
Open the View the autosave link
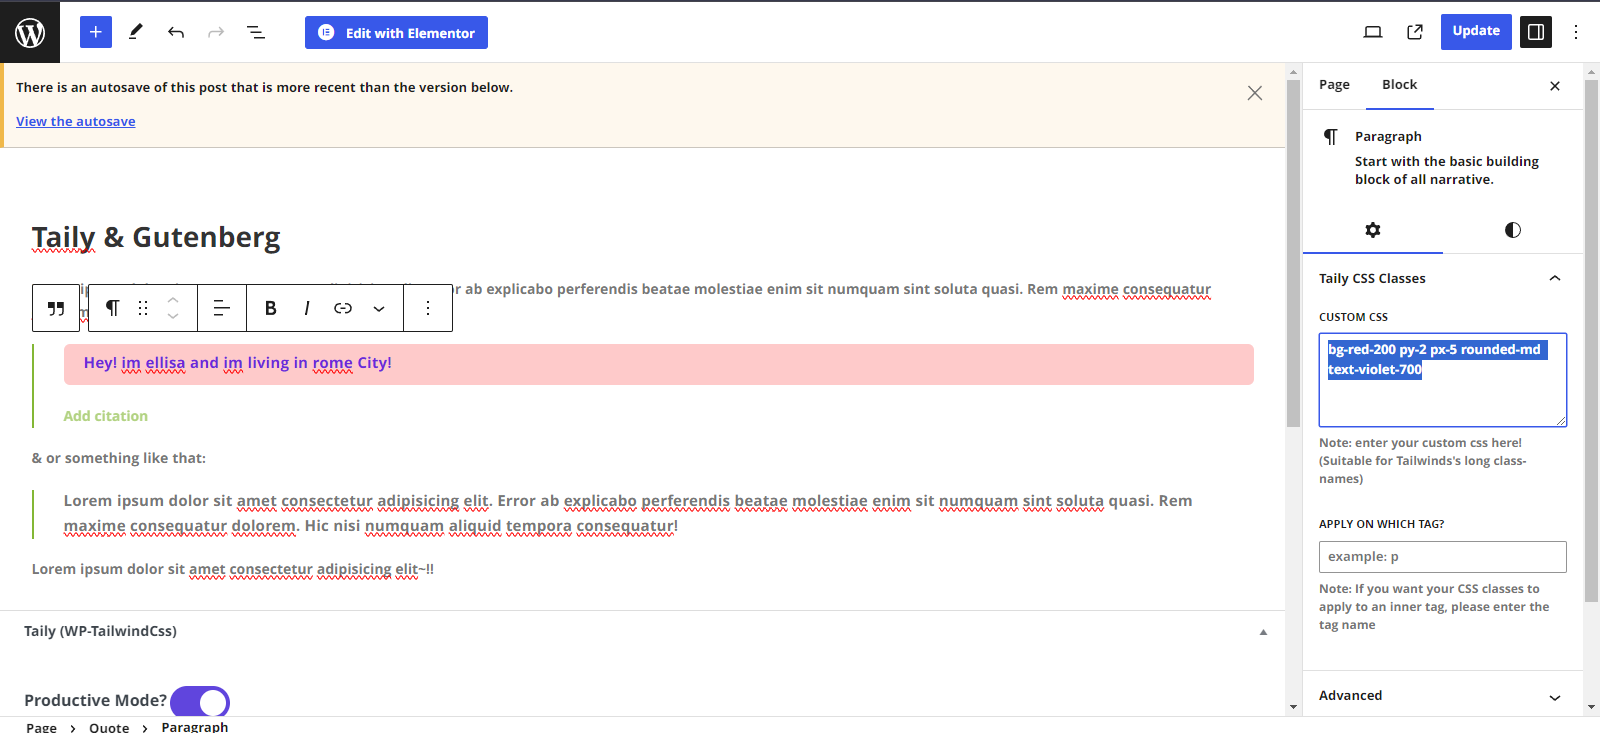coord(76,121)
